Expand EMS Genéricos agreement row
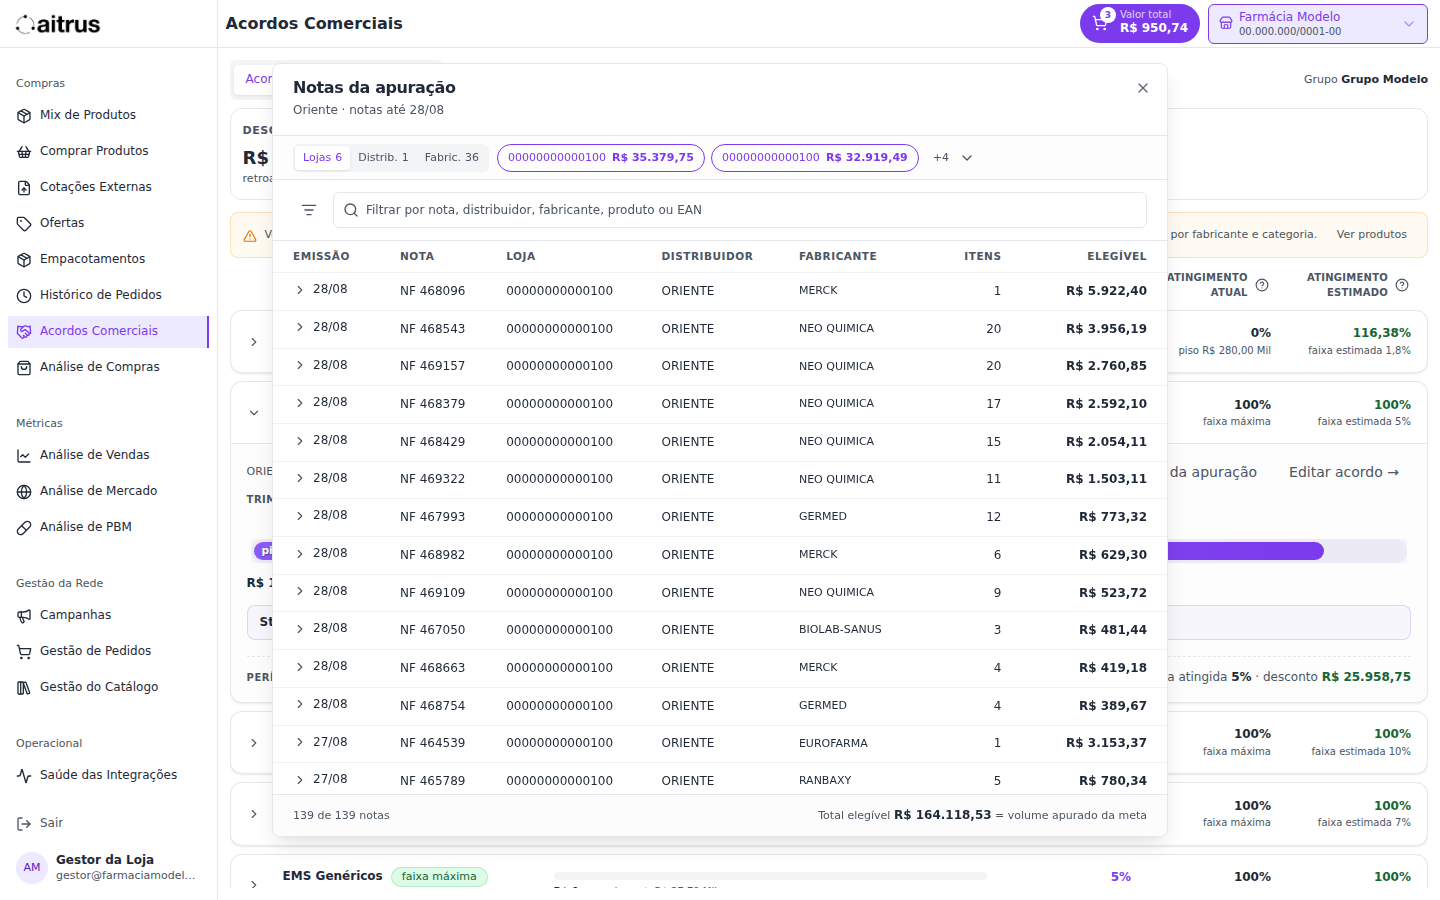This screenshot has width=1440, height=900. click(254, 884)
